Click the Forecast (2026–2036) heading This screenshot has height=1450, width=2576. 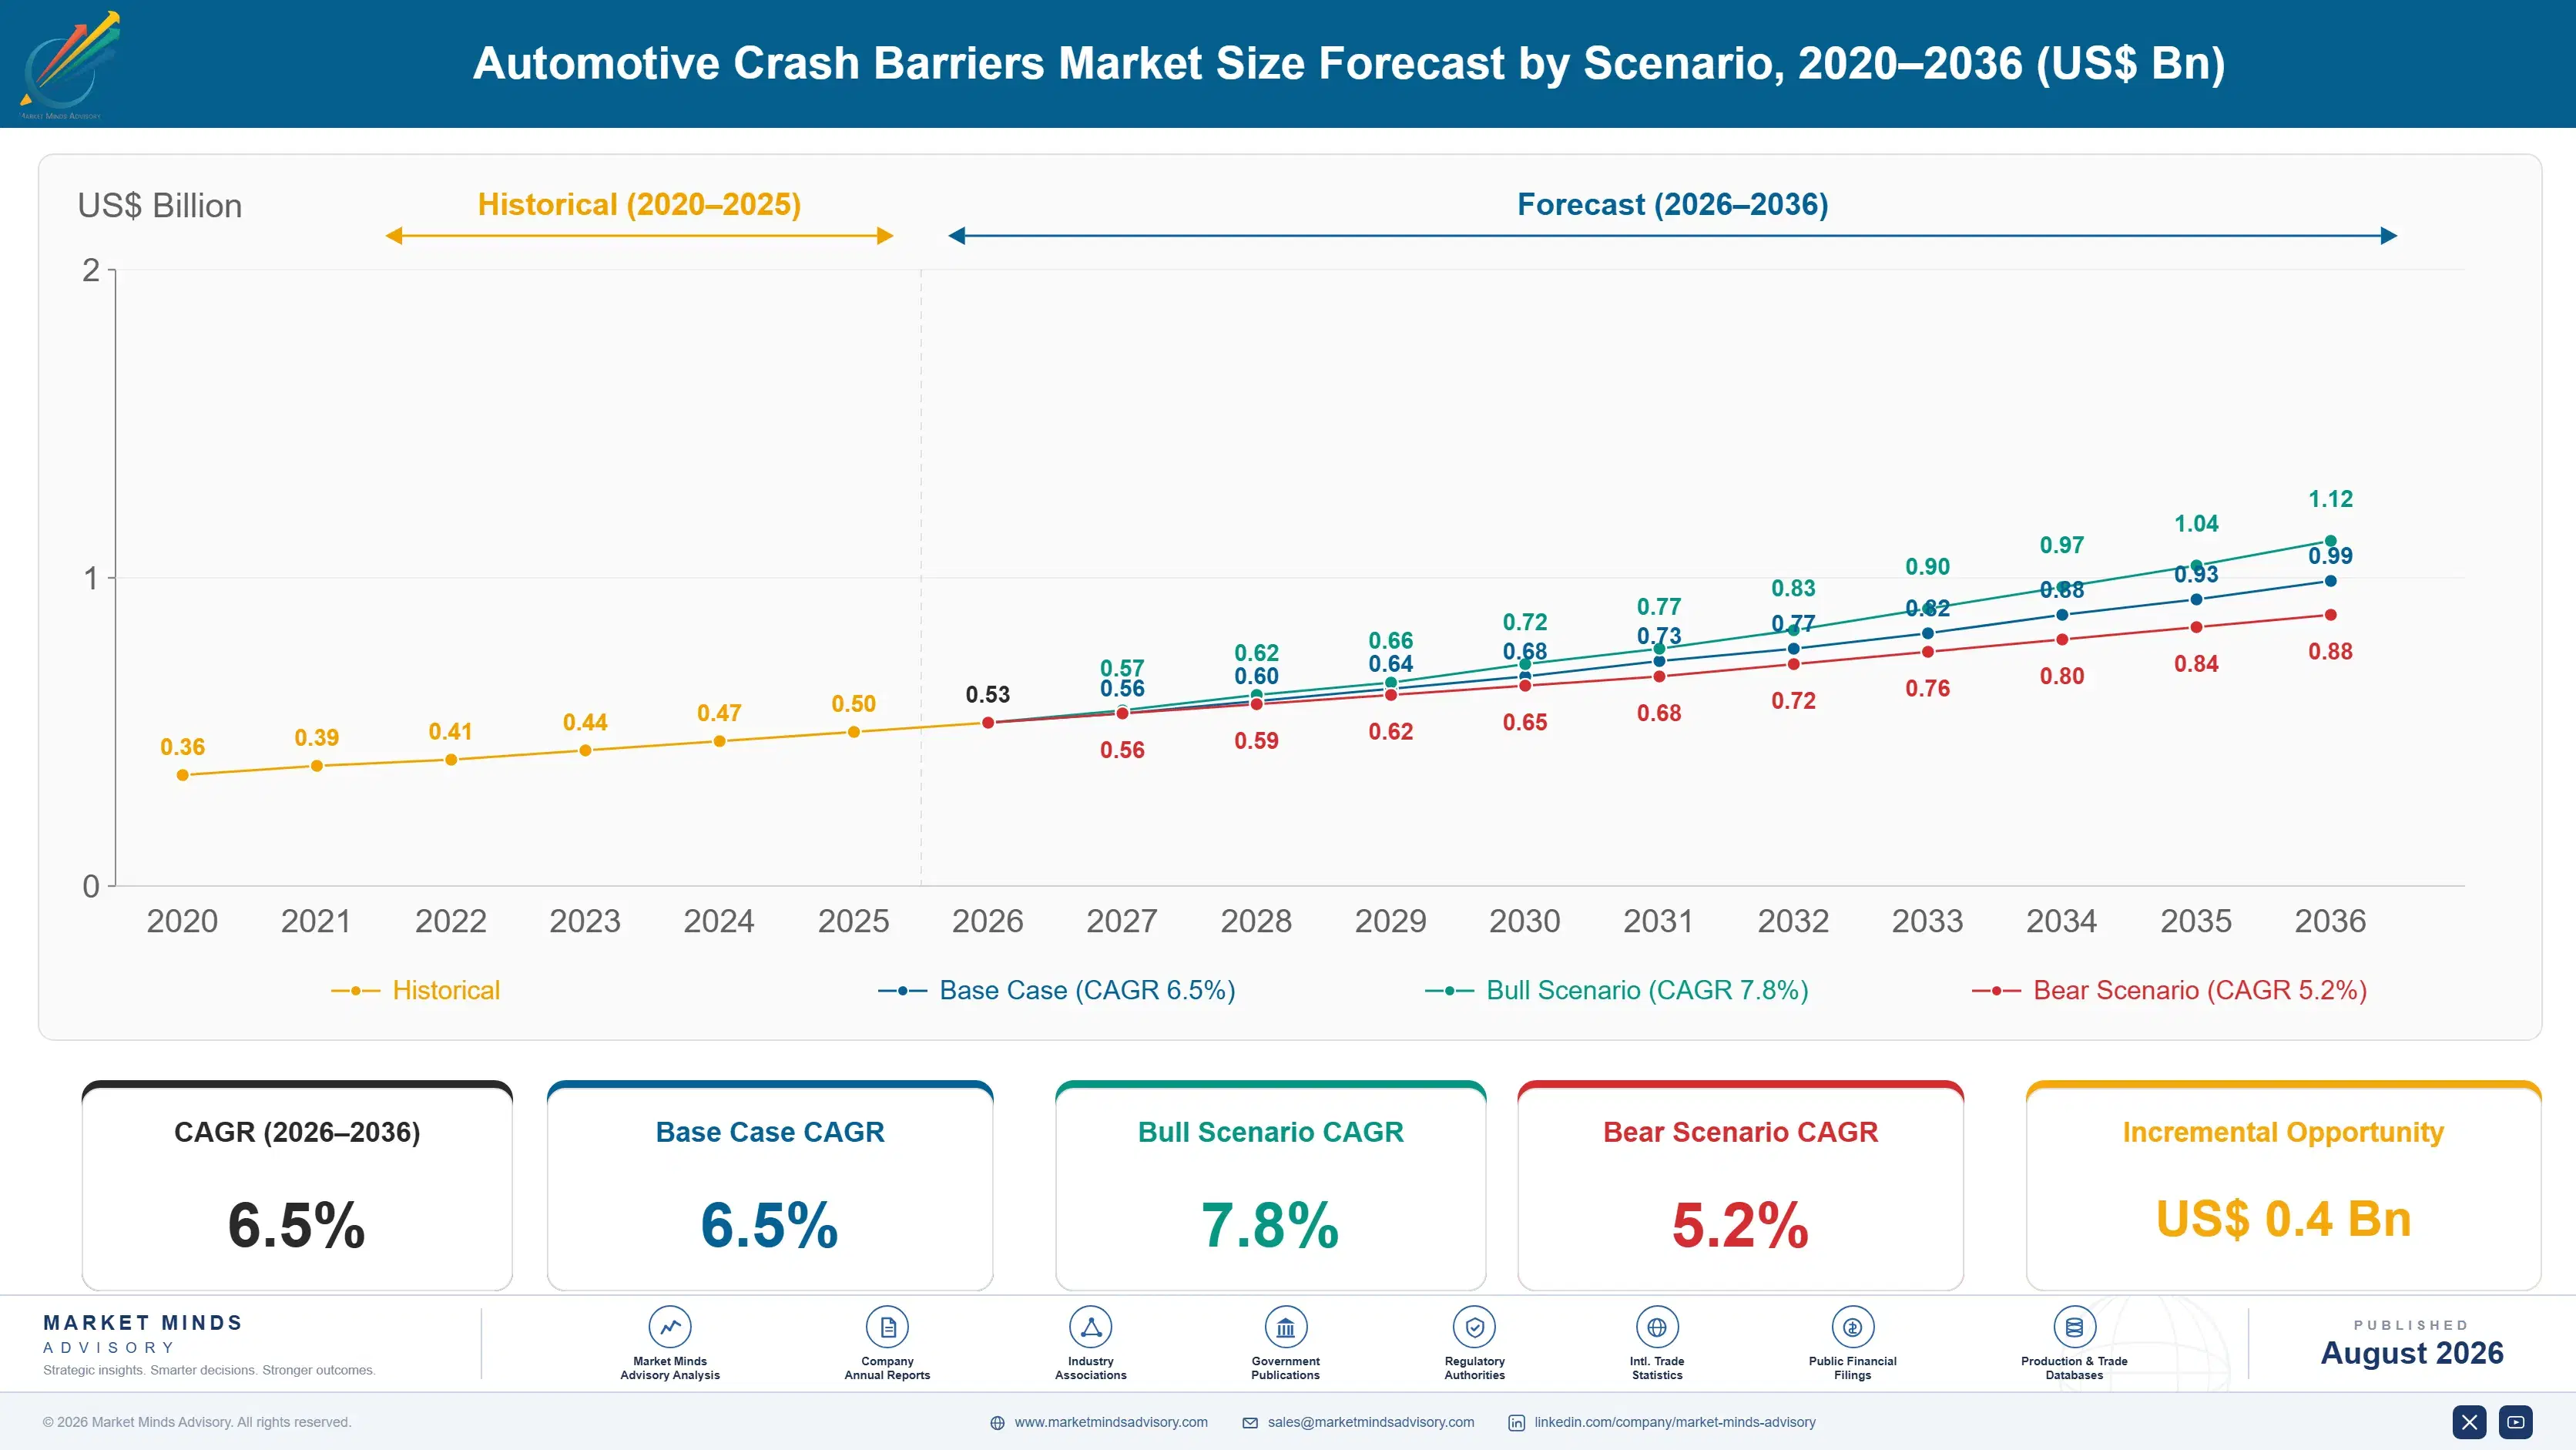coord(1673,204)
